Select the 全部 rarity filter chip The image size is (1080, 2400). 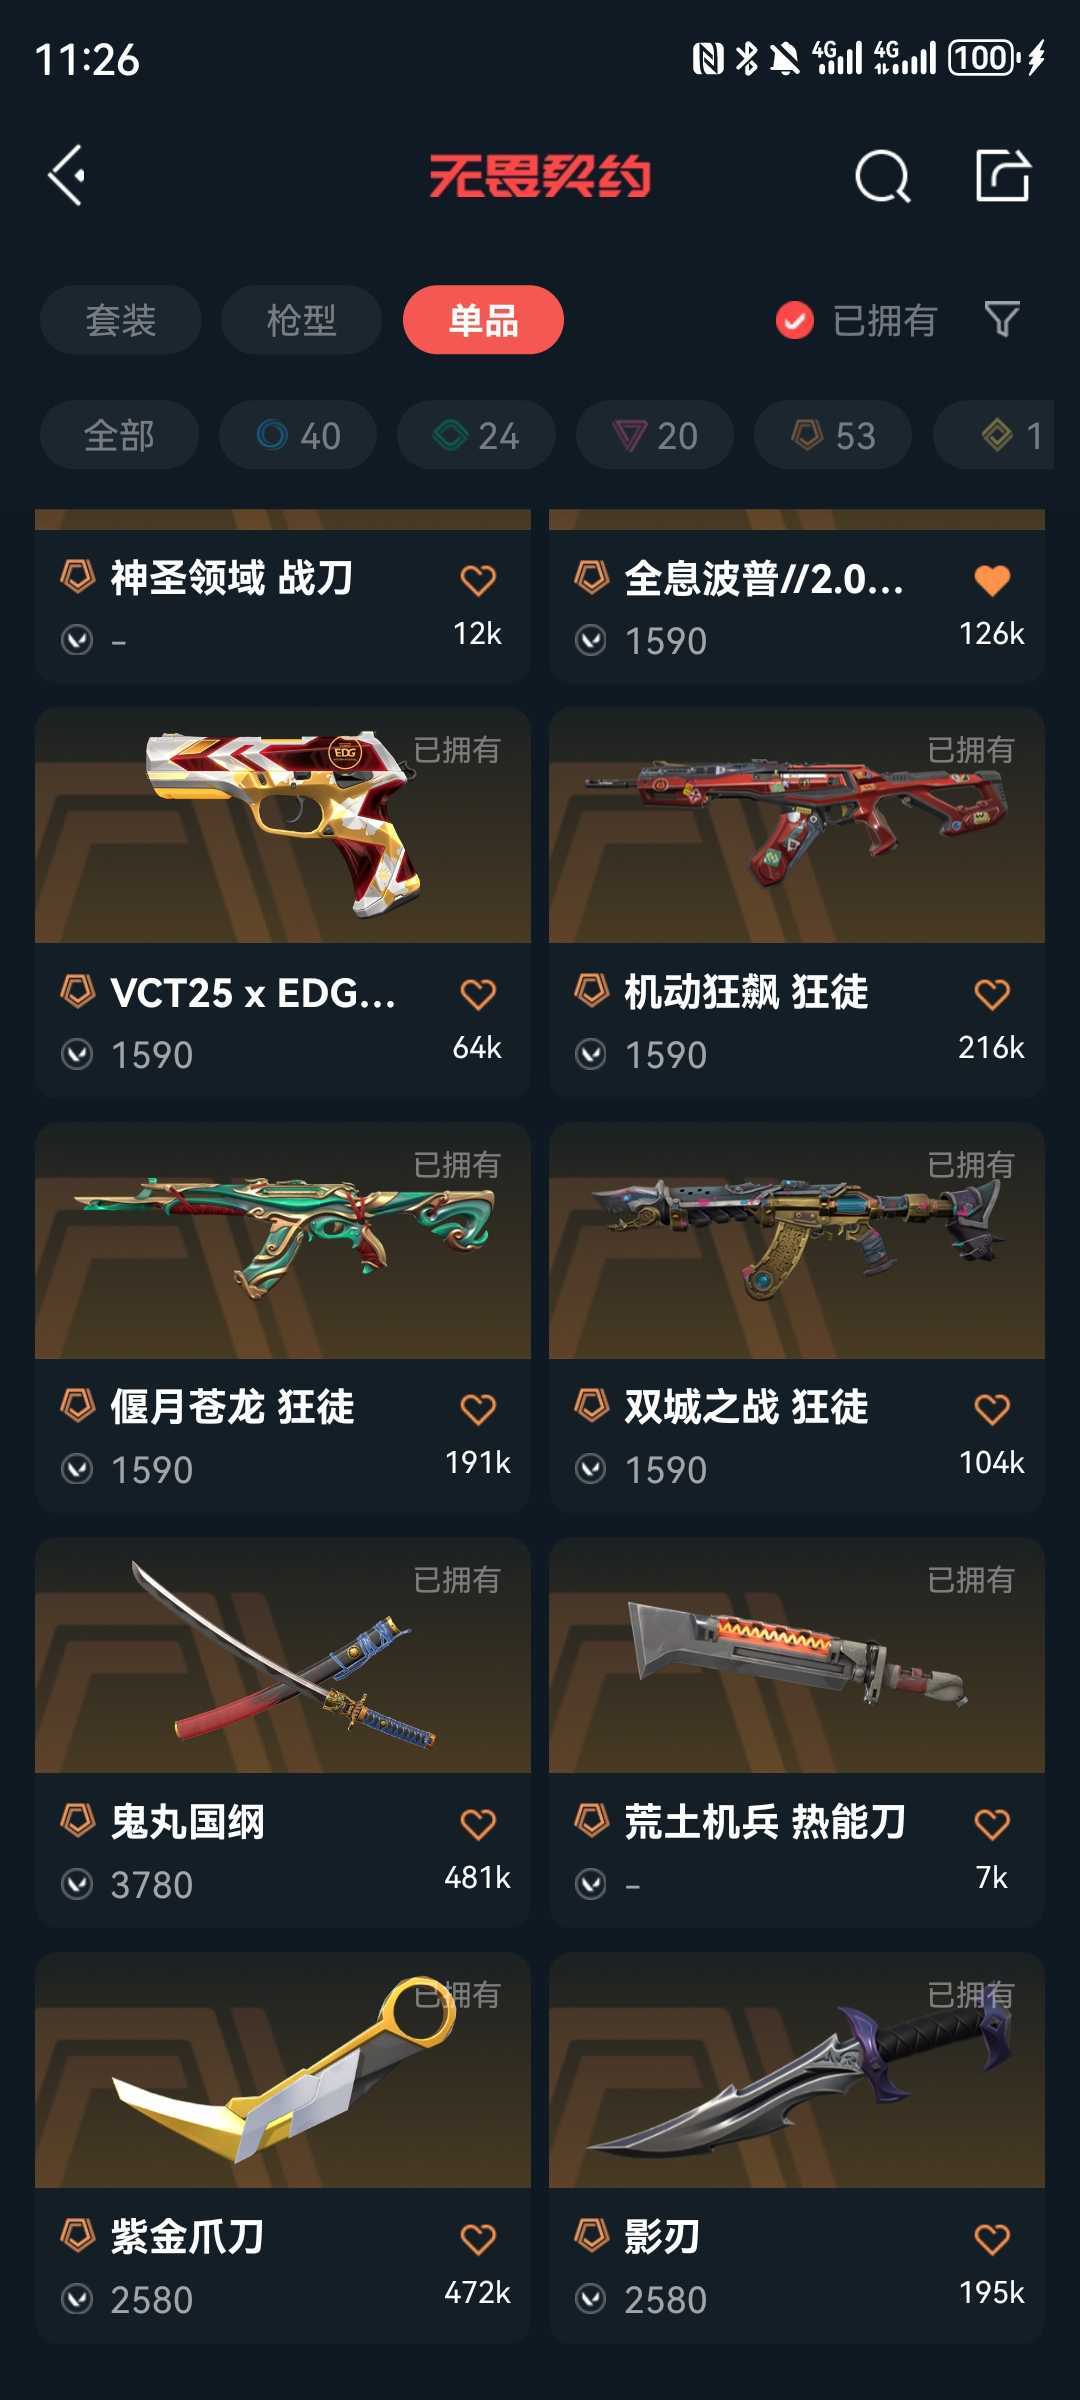pyautogui.click(x=119, y=435)
